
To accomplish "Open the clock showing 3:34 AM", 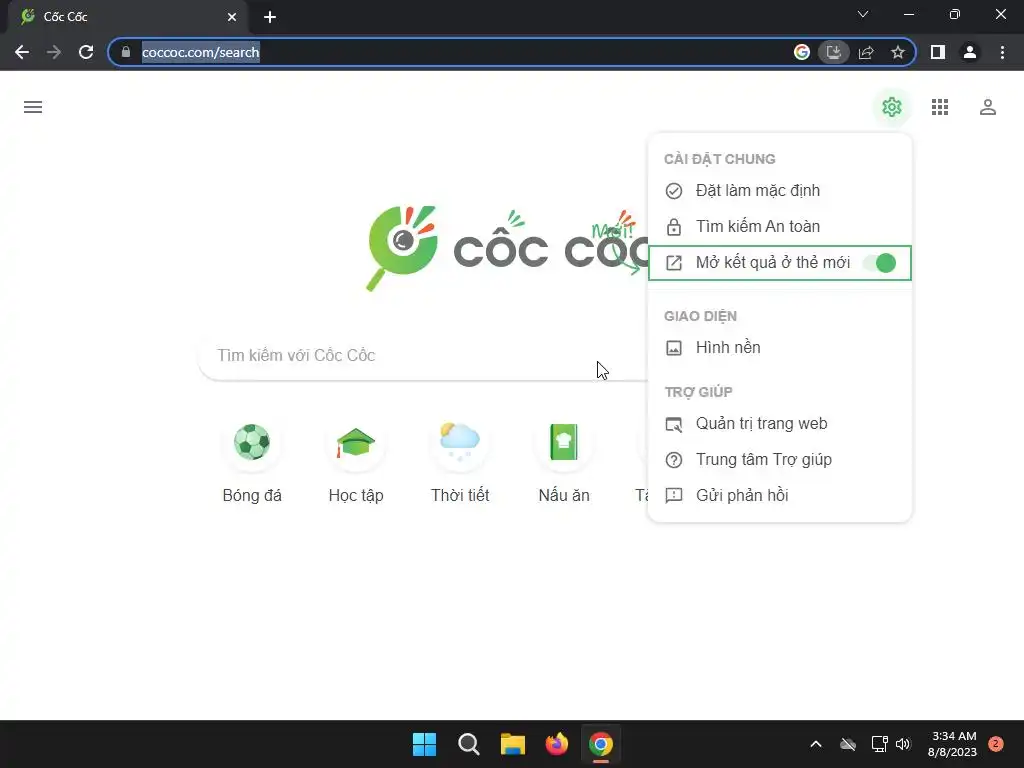I will [x=952, y=744].
